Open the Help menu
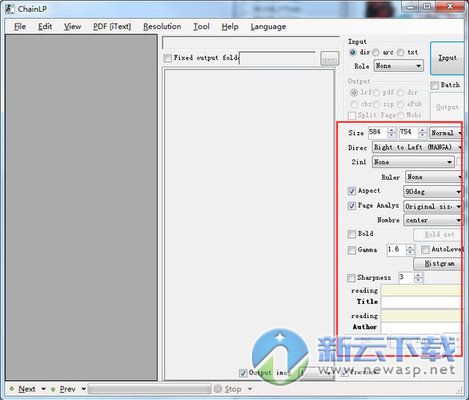469x400 pixels. [x=230, y=27]
